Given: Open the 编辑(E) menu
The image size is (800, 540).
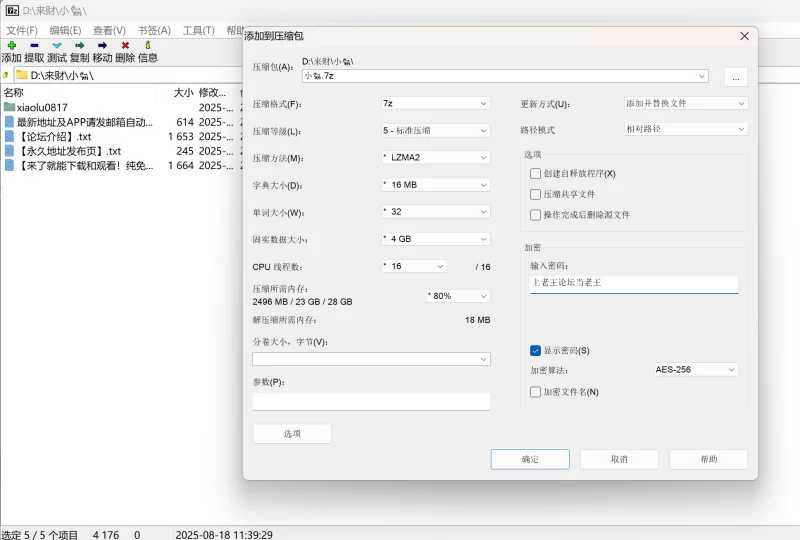Looking at the screenshot, I should coord(65,31).
